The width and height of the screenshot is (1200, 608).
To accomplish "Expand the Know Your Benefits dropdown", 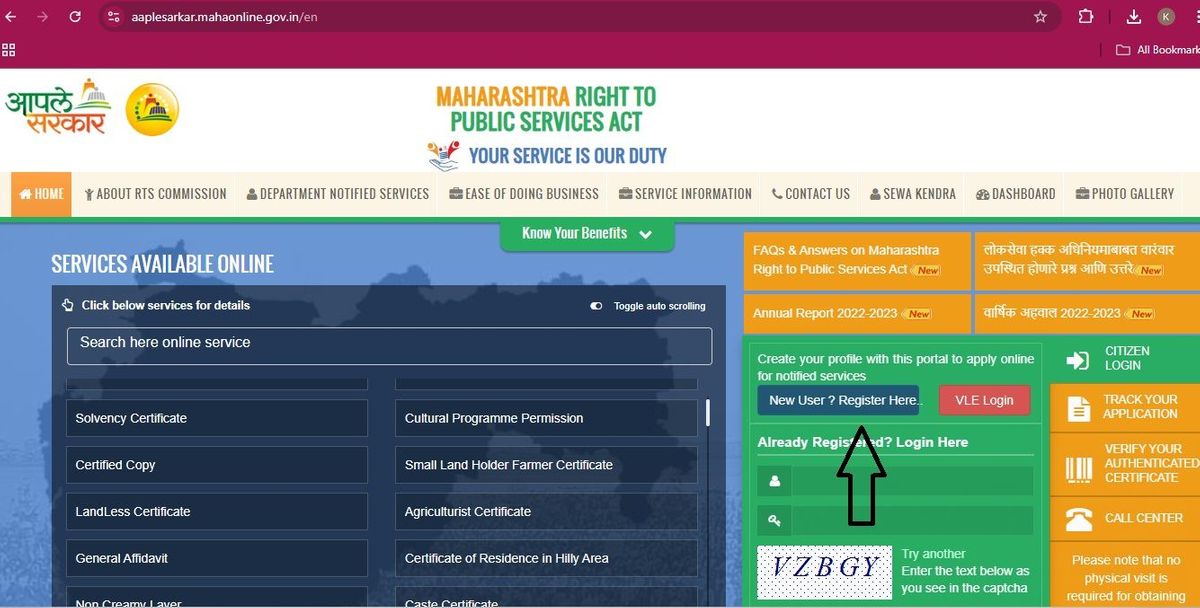I will point(645,233).
